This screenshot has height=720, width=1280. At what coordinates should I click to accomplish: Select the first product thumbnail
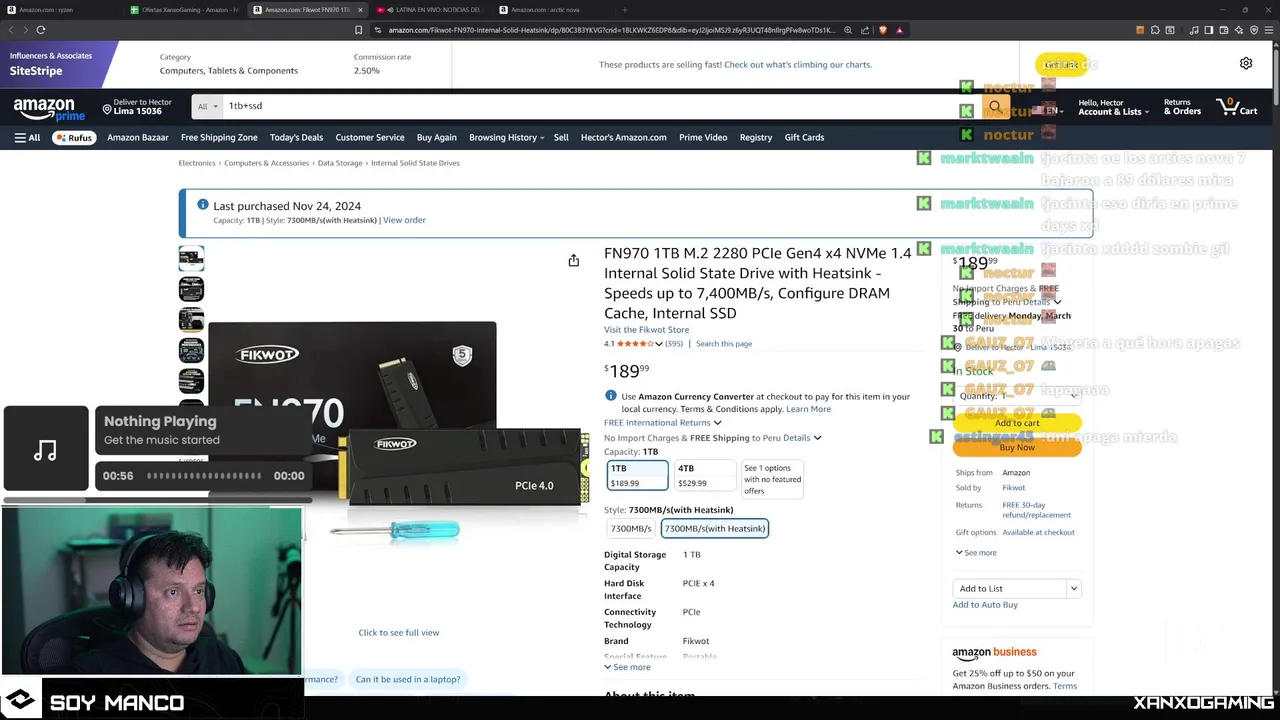[x=191, y=258]
